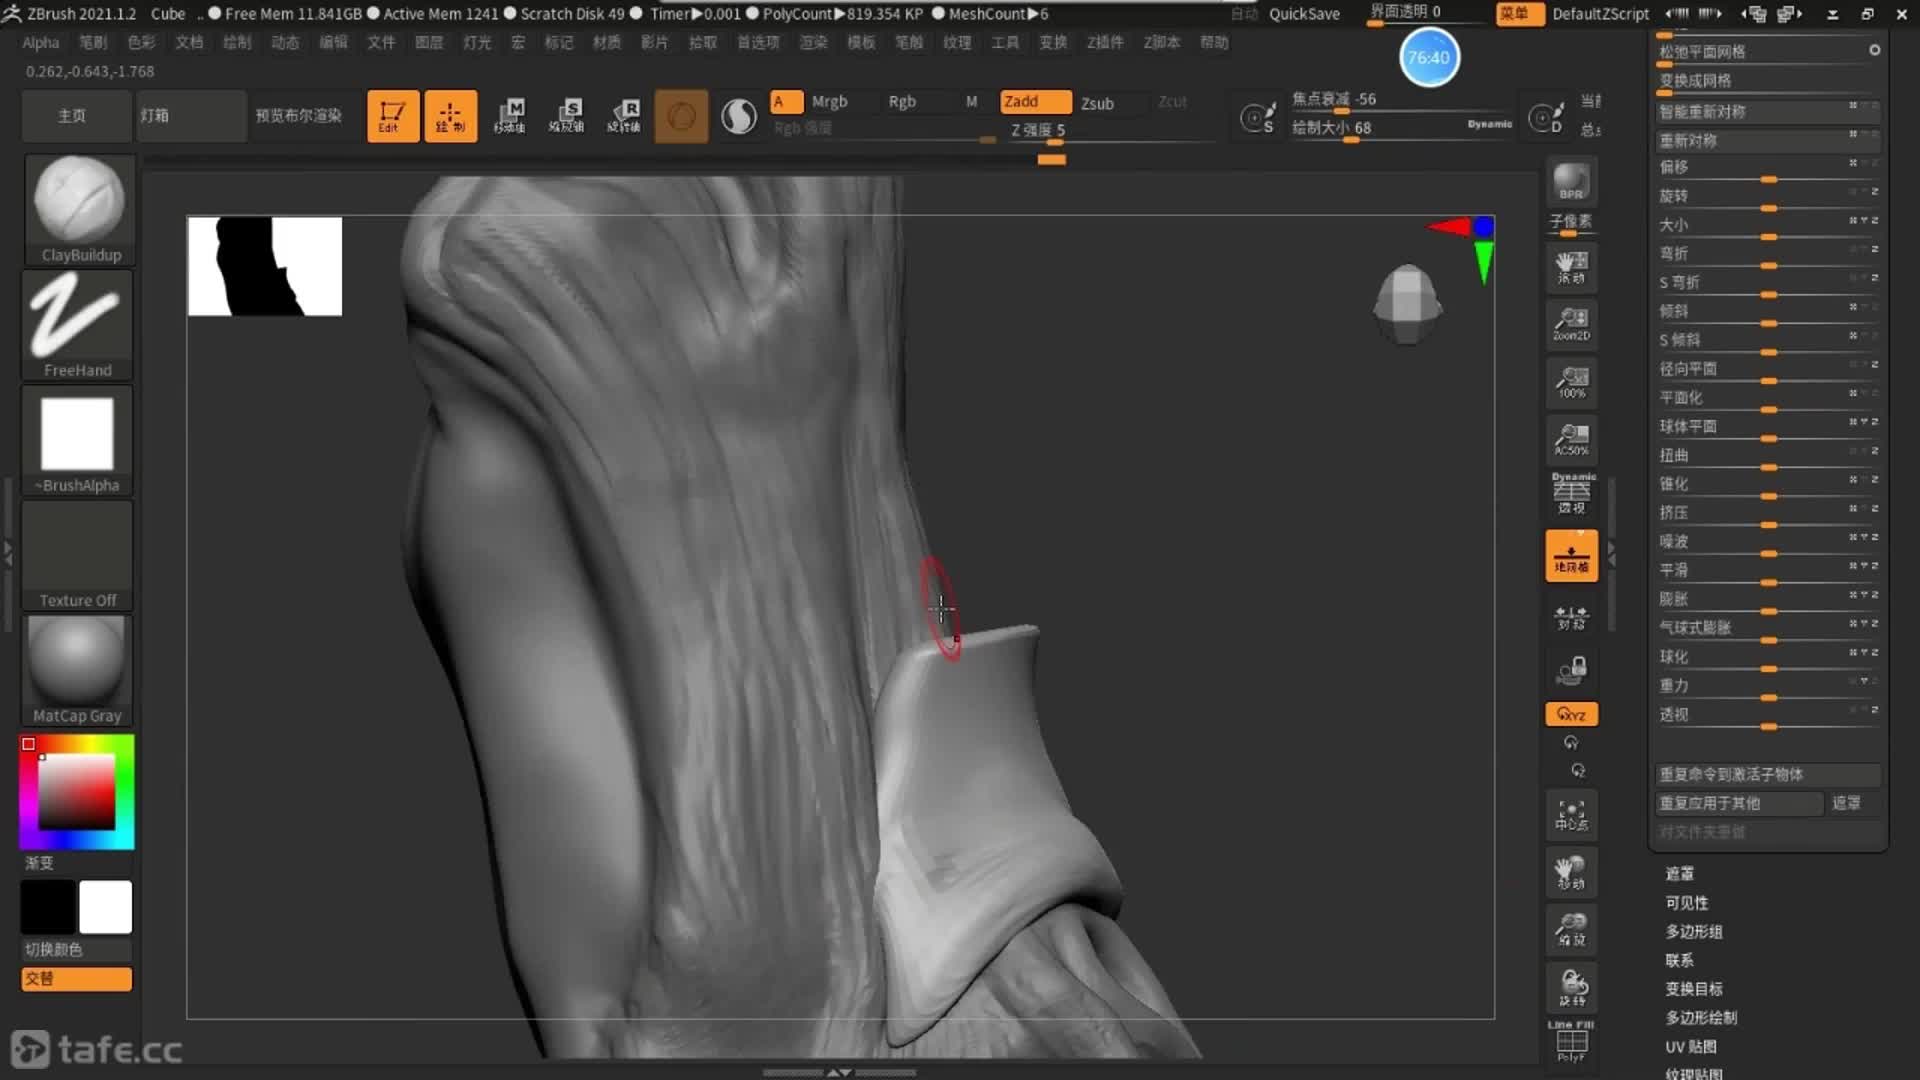Click the BPR render icon
This screenshot has width=1920, height=1080.
[x=1571, y=181]
